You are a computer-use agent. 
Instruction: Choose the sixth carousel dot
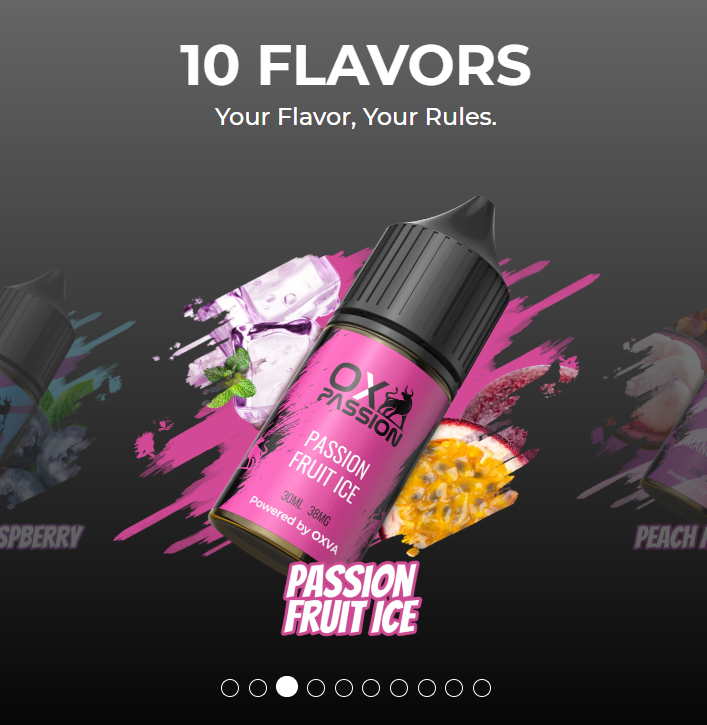click(371, 688)
